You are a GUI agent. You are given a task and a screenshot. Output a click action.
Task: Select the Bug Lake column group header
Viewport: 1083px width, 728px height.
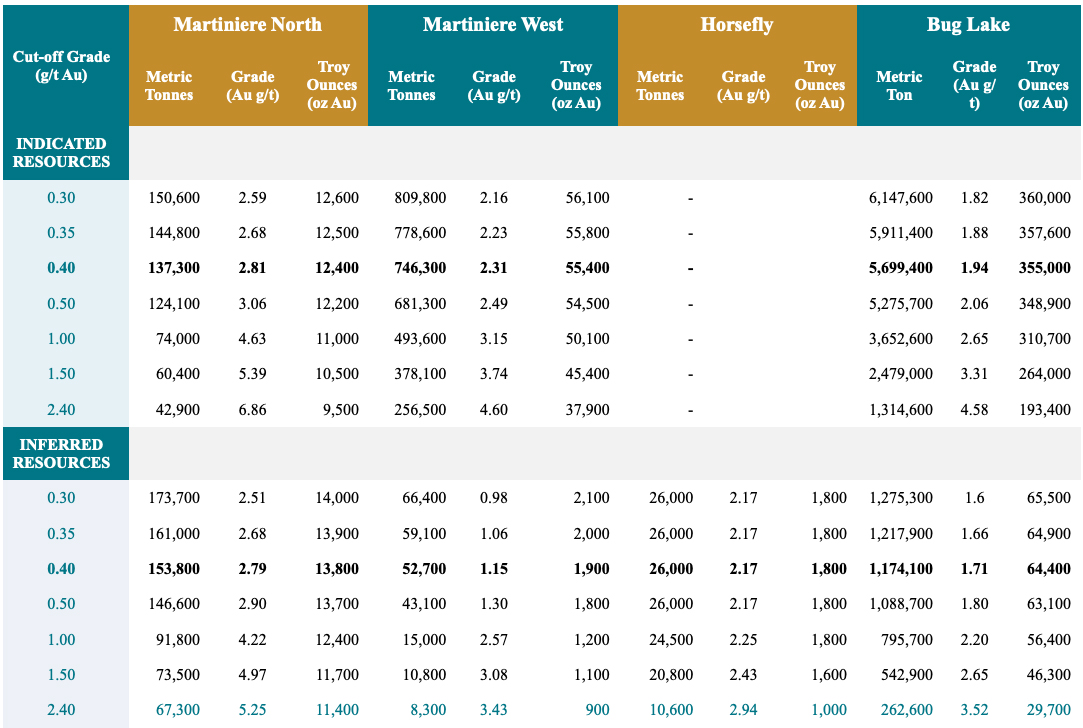968,25
